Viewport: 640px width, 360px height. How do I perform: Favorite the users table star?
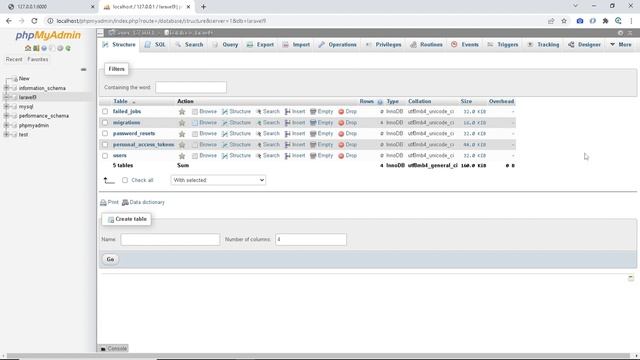(182, 156)
